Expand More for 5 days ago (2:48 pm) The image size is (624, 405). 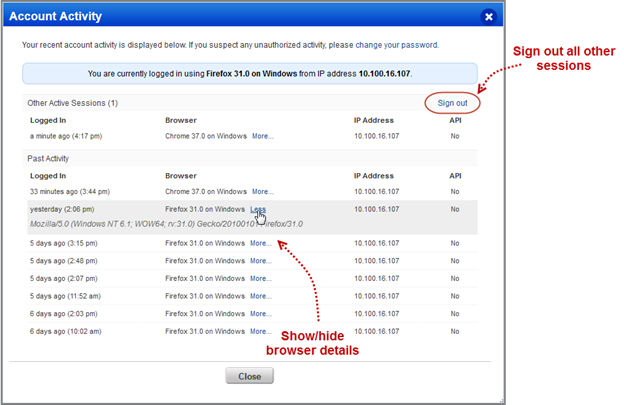click(260, 261)
